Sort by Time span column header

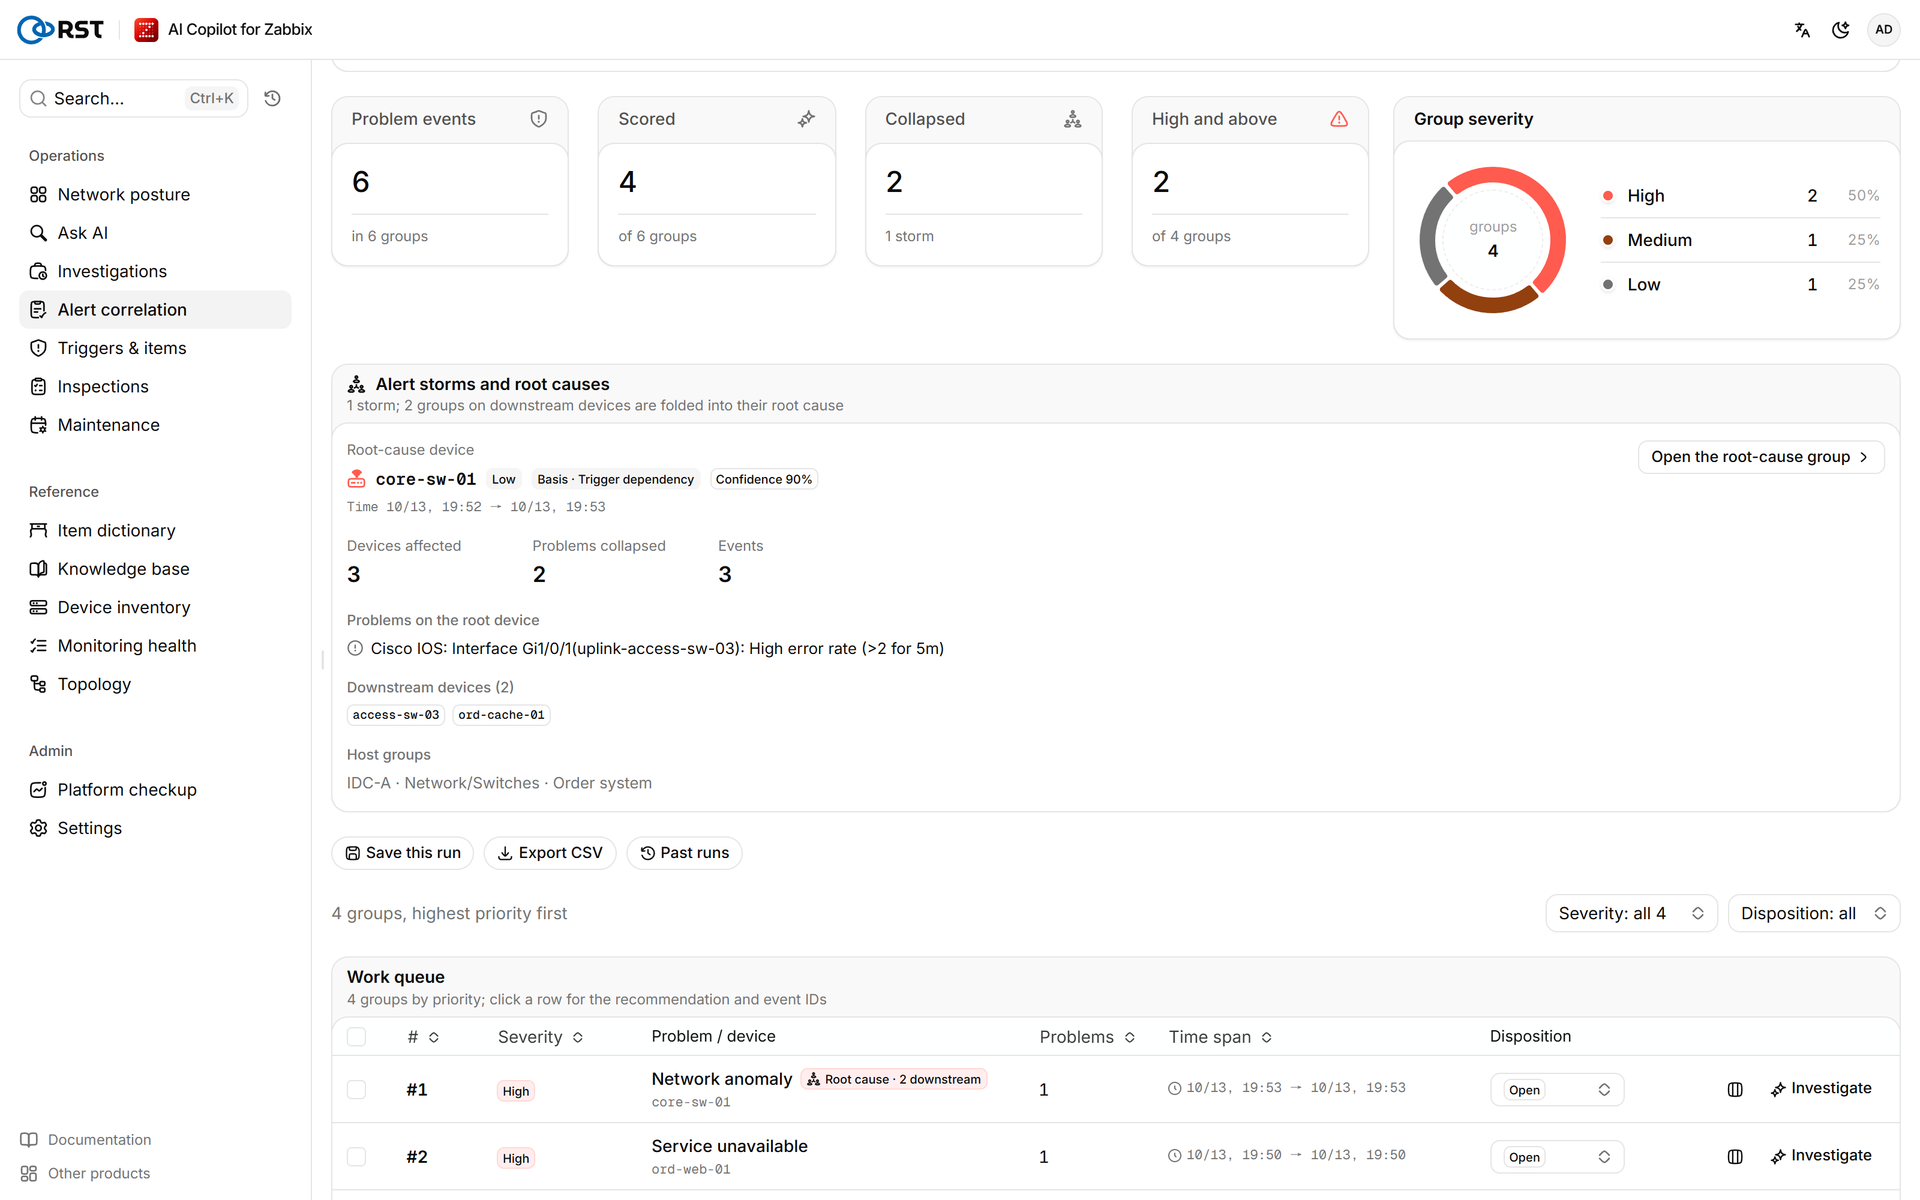tap(1220, 1037)
